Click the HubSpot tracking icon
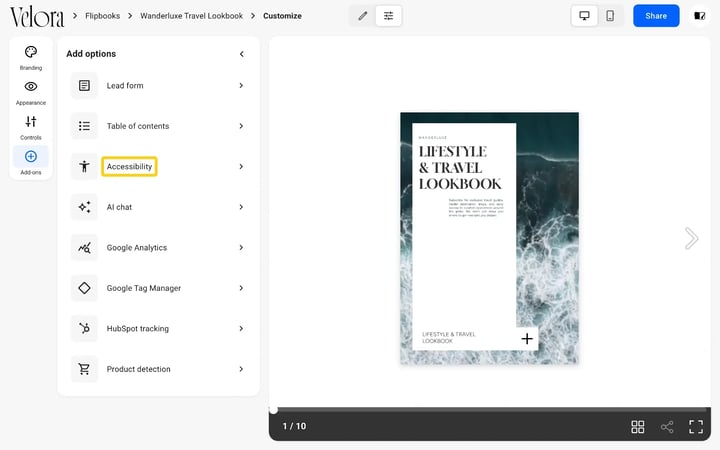This screenshot has width=720, height=450. pyautogui.click(x=84, y=328)
